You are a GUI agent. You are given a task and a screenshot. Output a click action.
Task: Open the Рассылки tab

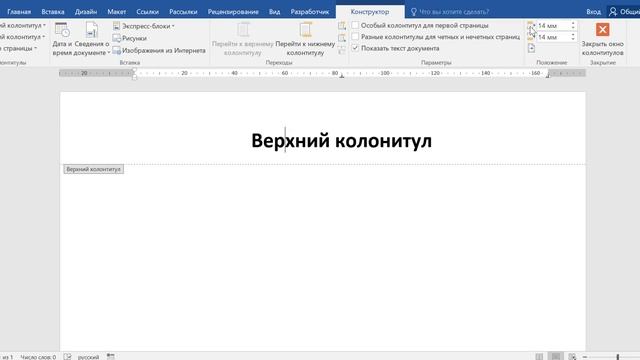pos(183,12)
